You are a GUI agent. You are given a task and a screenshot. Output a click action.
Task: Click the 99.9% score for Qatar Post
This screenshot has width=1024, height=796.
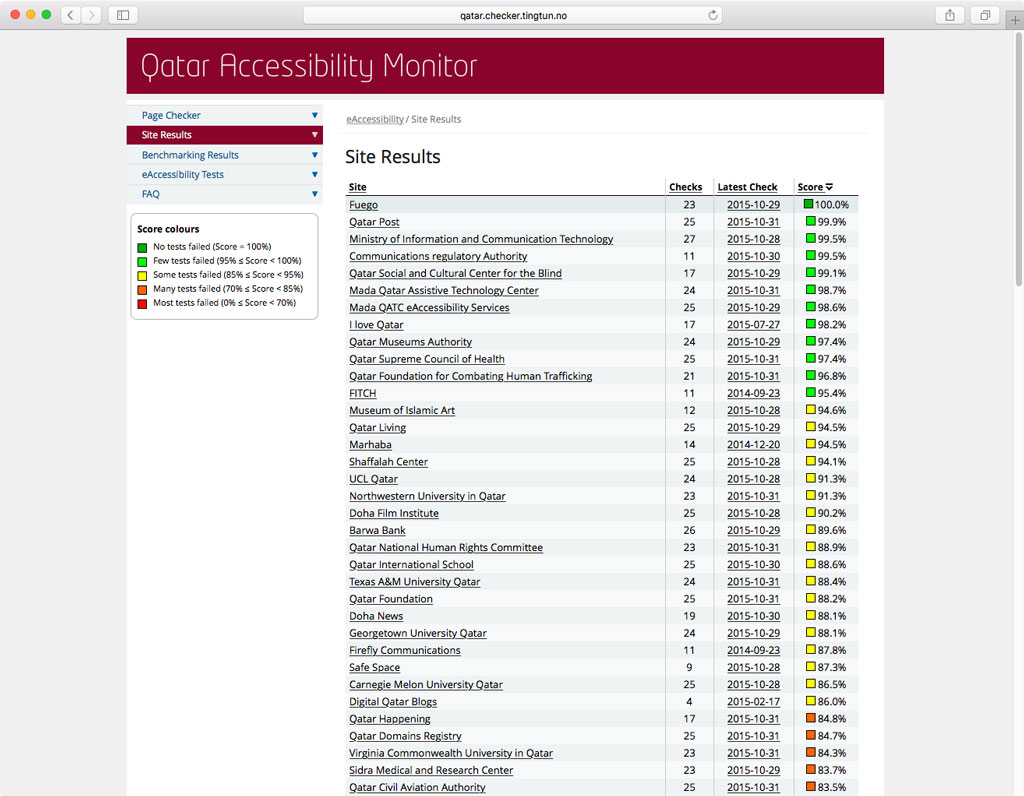(831, 222)
